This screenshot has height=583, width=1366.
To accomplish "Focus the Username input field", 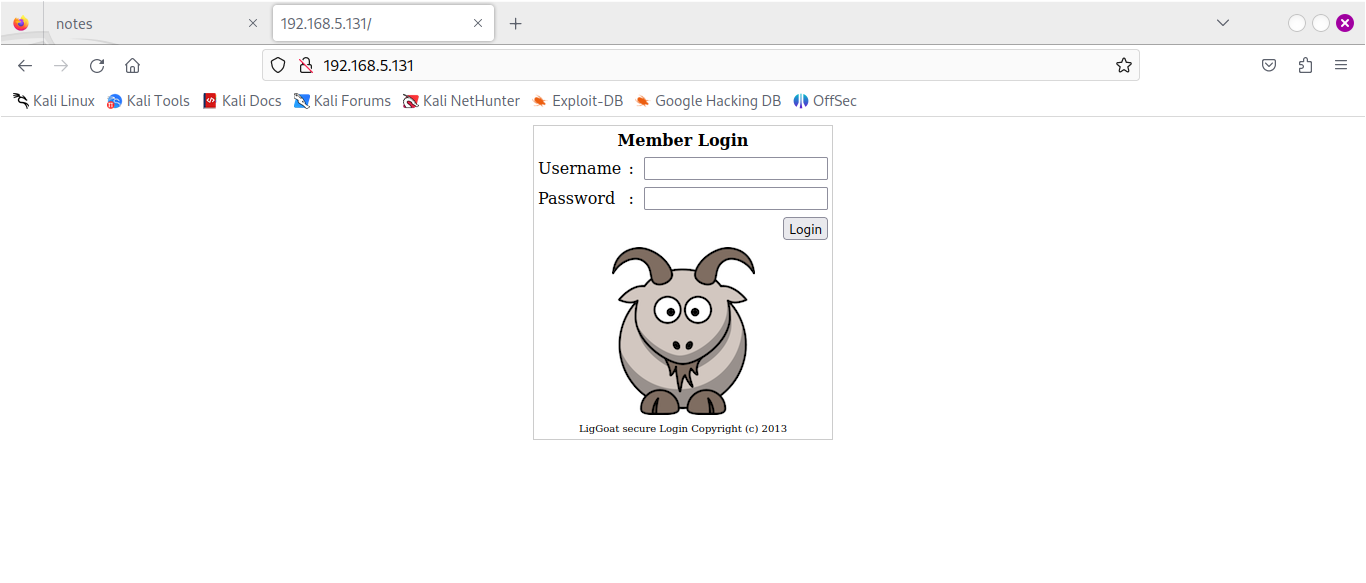I will [735, 169].
